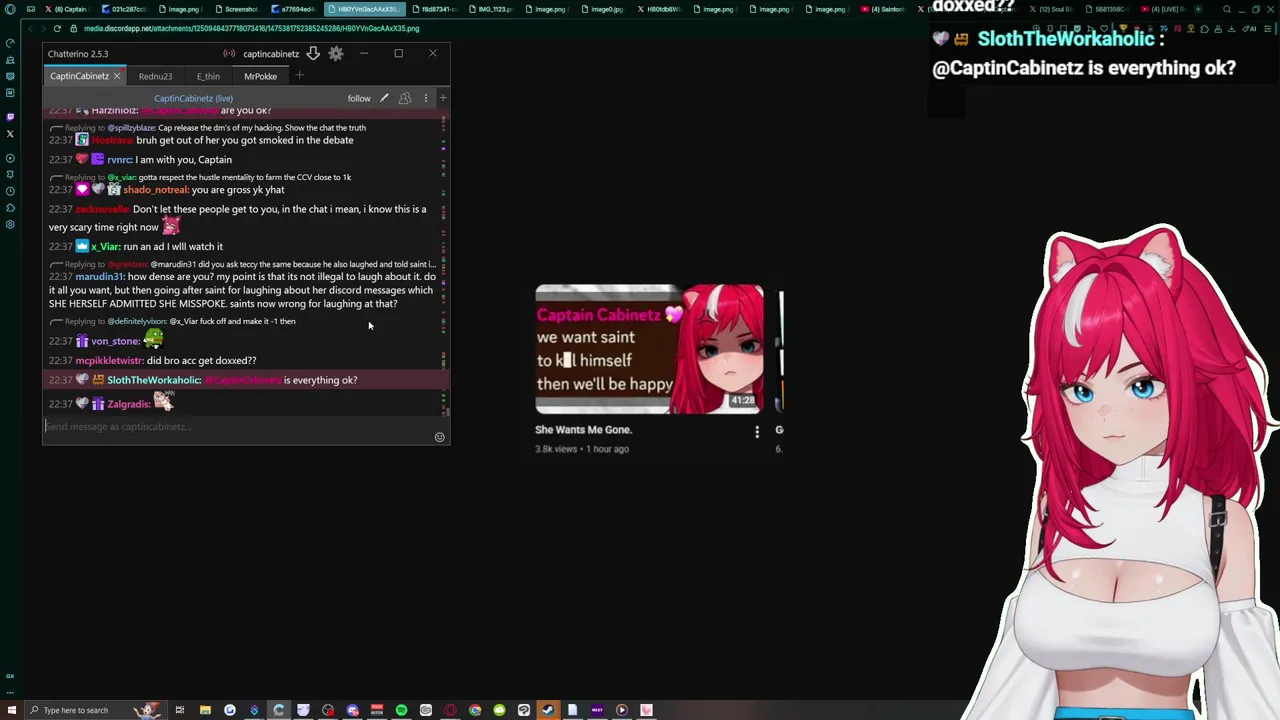Click username Zalgradis in chat

click(128, 404)
